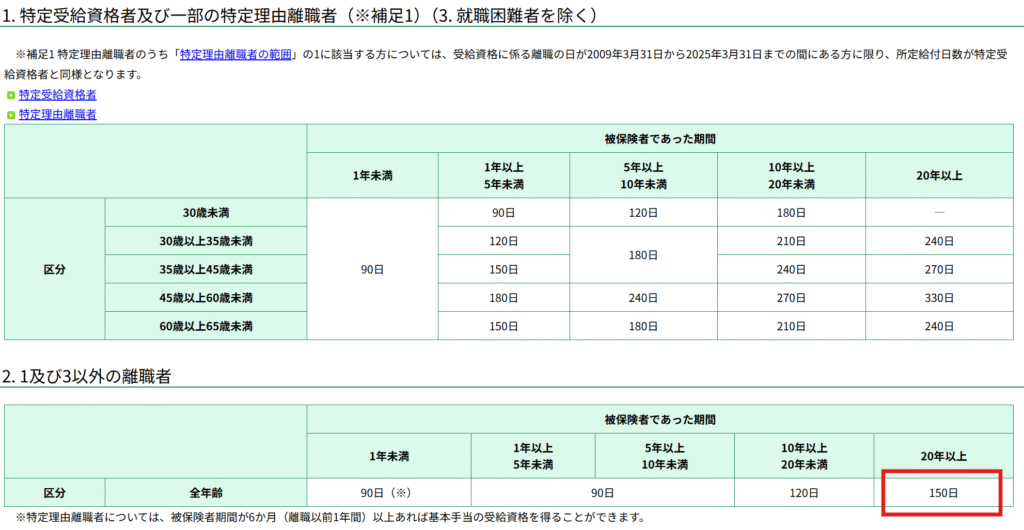This screenshot has height=530, width=1024.
Task: Select 被保険者であった期間 header in section 2 table
Action: (x=660, y=418)
